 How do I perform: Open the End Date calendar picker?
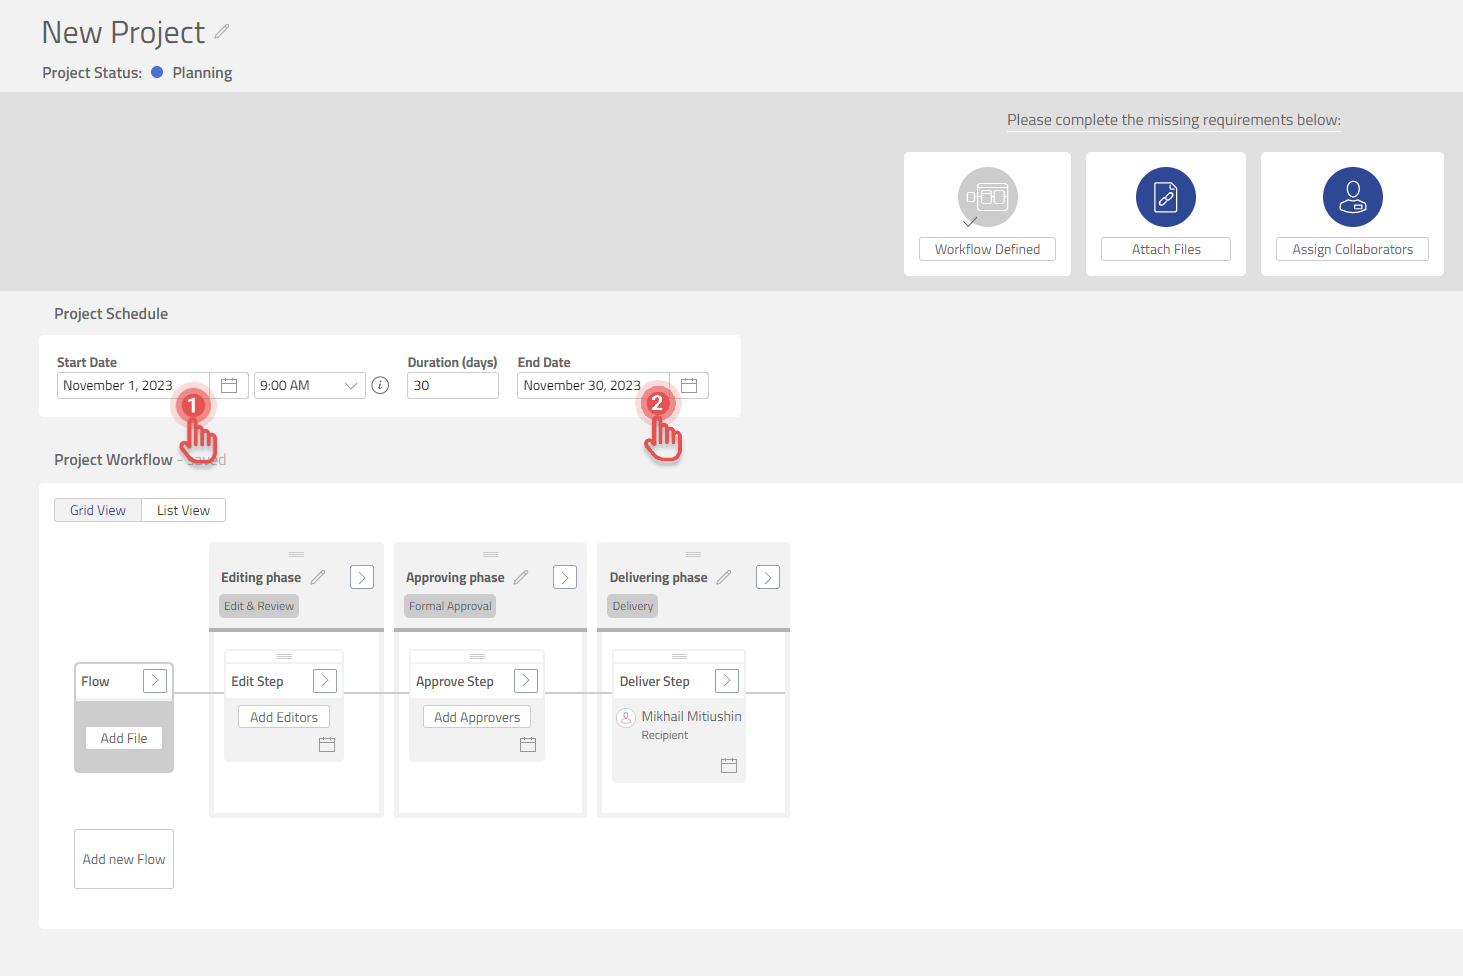[689, 386]
